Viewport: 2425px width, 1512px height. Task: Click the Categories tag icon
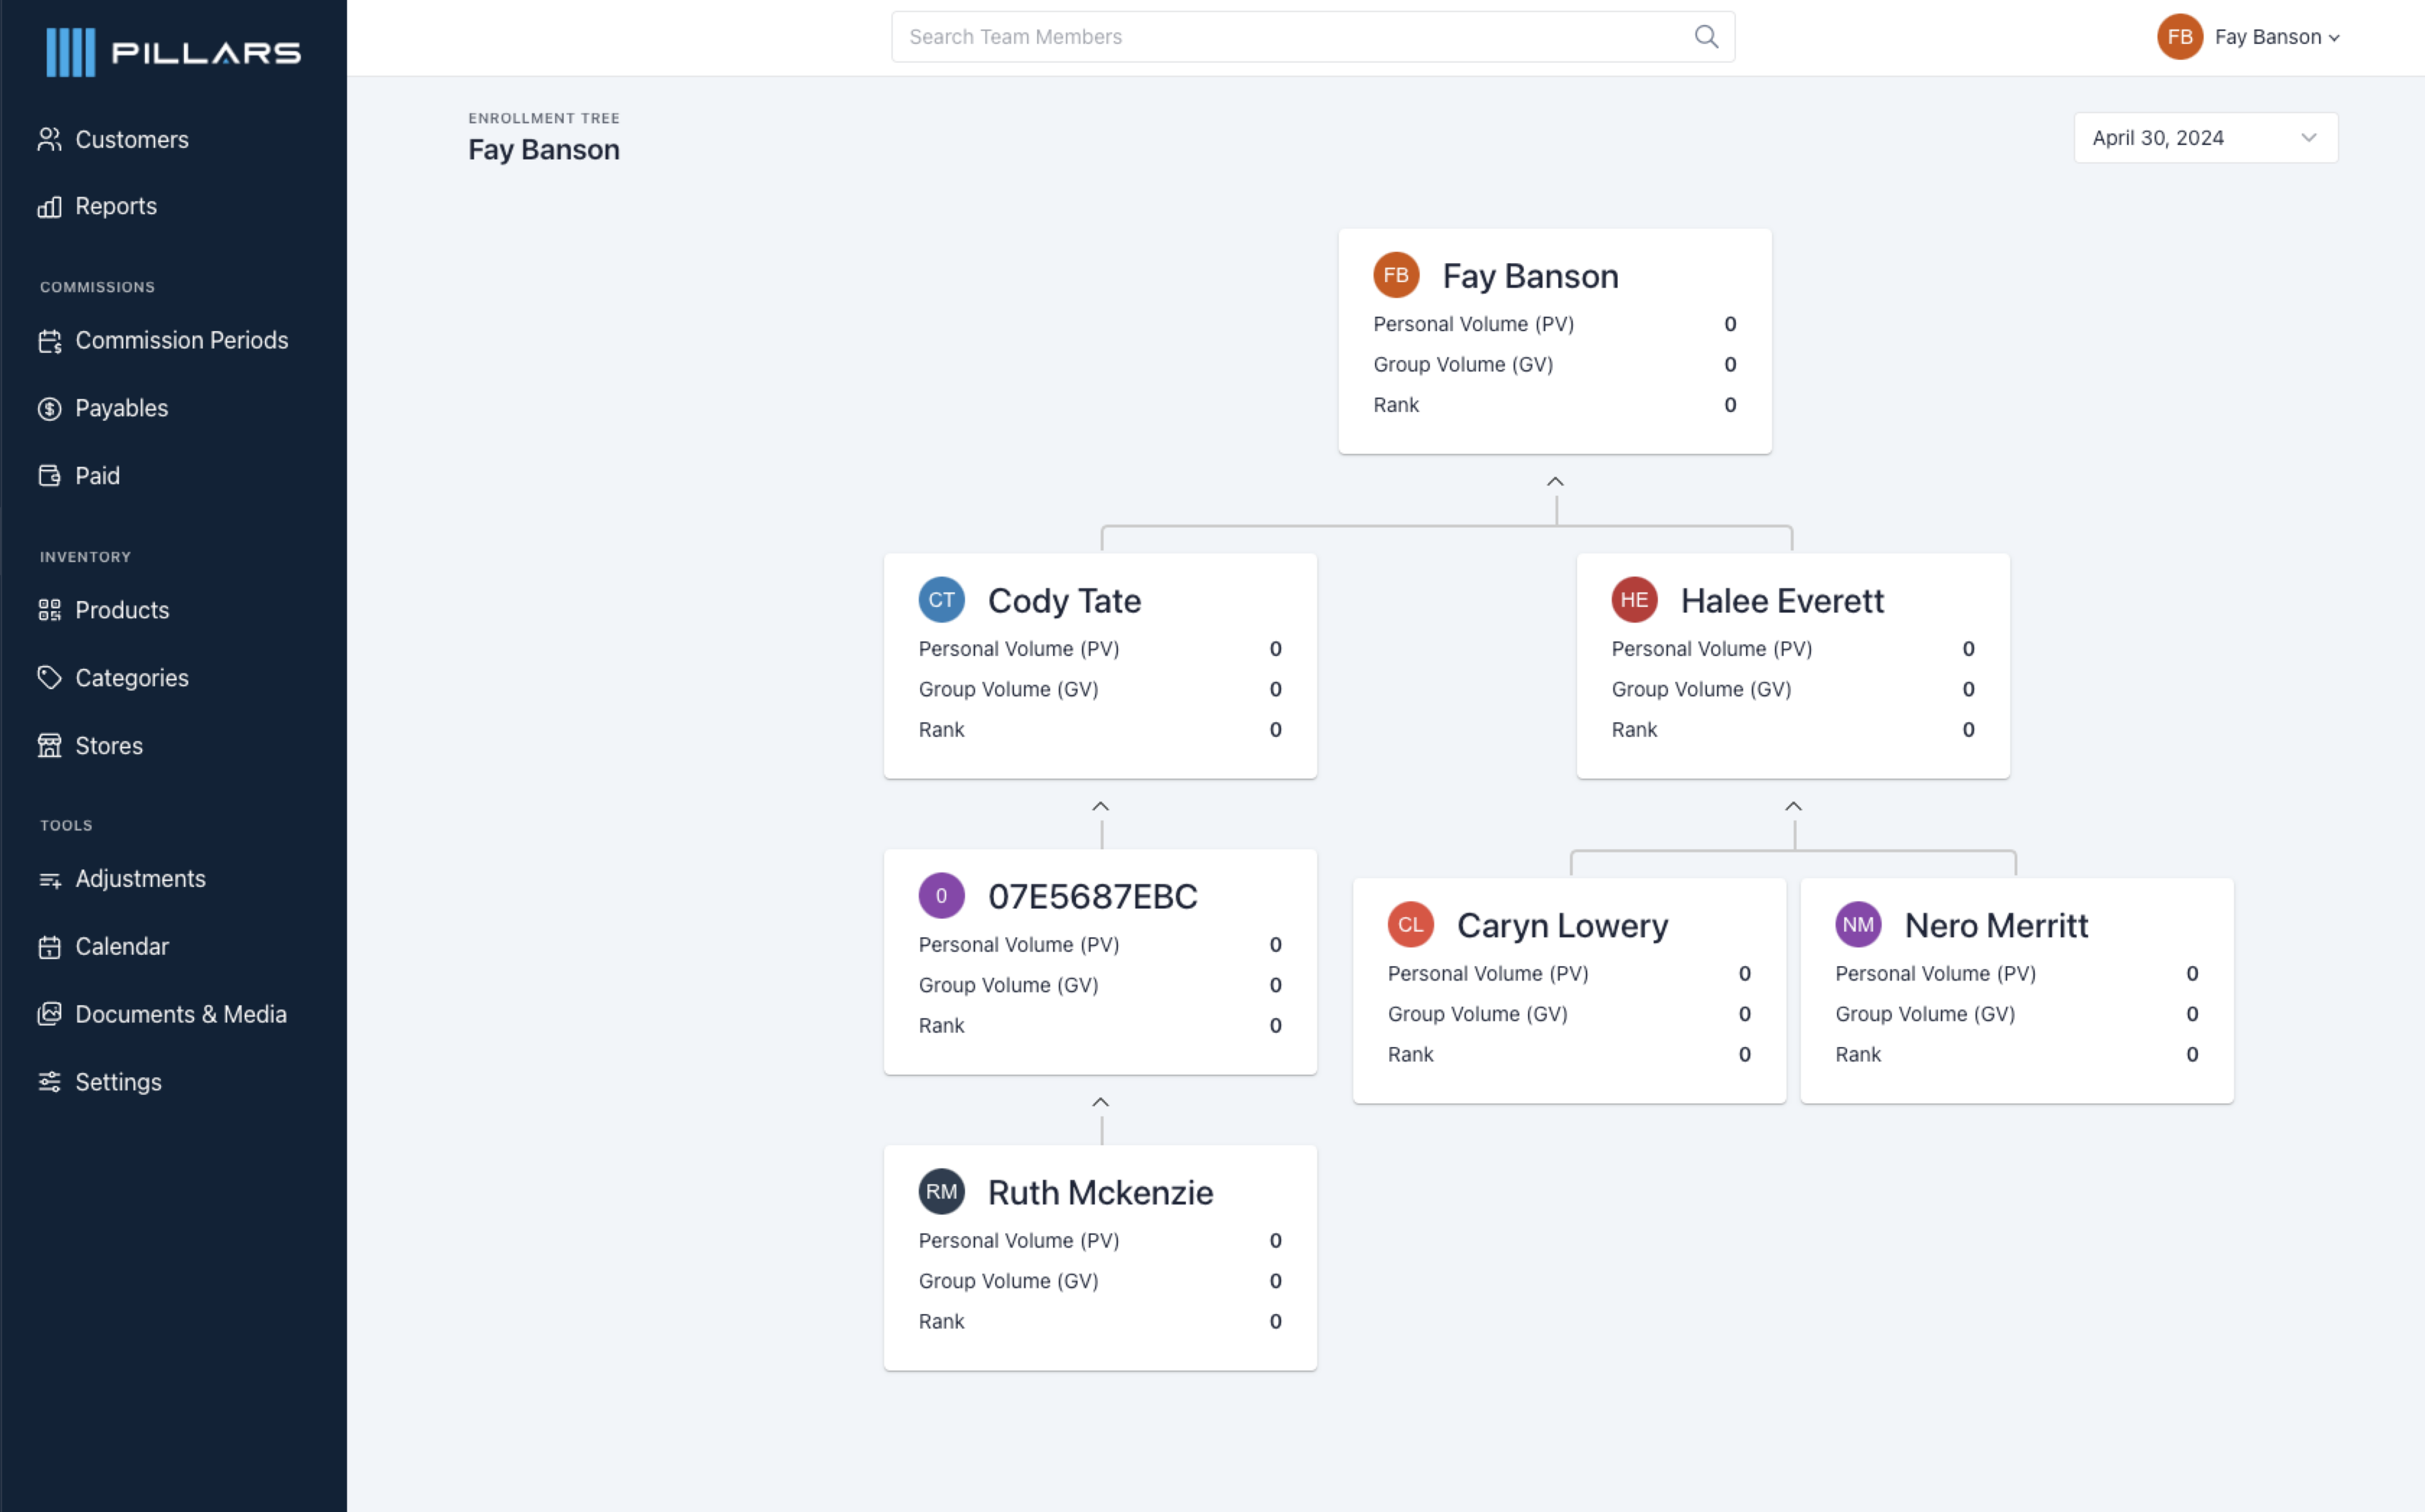tap(49, 678)
